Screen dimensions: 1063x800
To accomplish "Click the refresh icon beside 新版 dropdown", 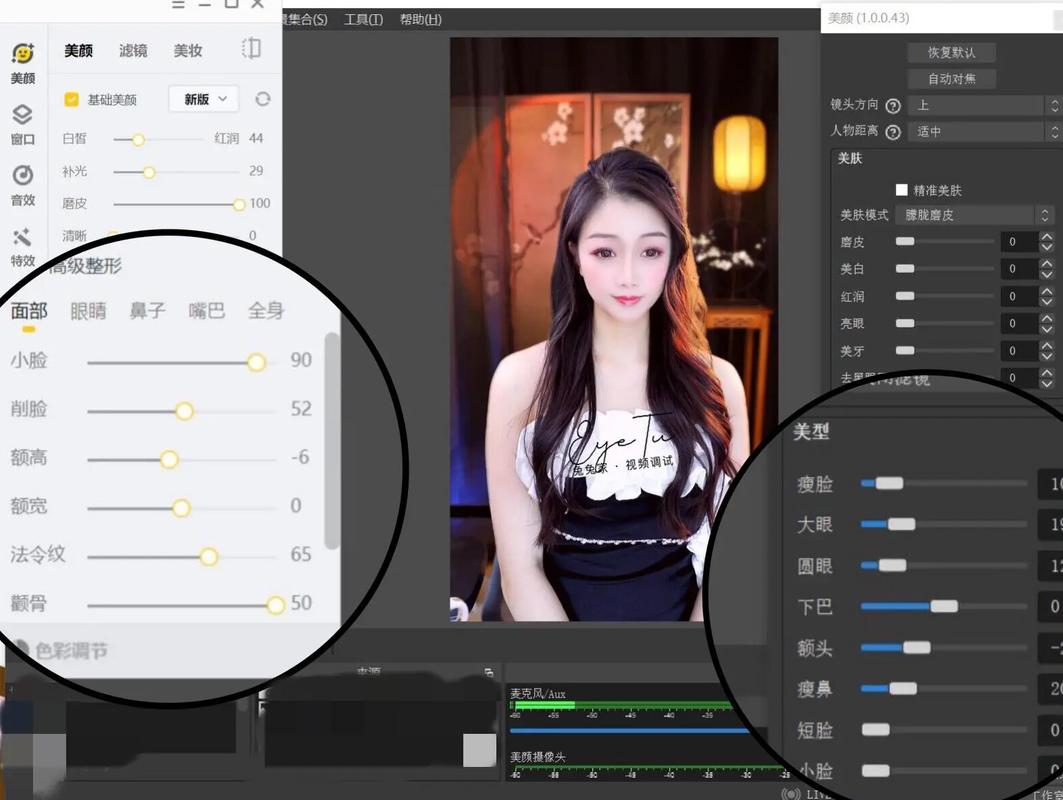I will (262, 100).
